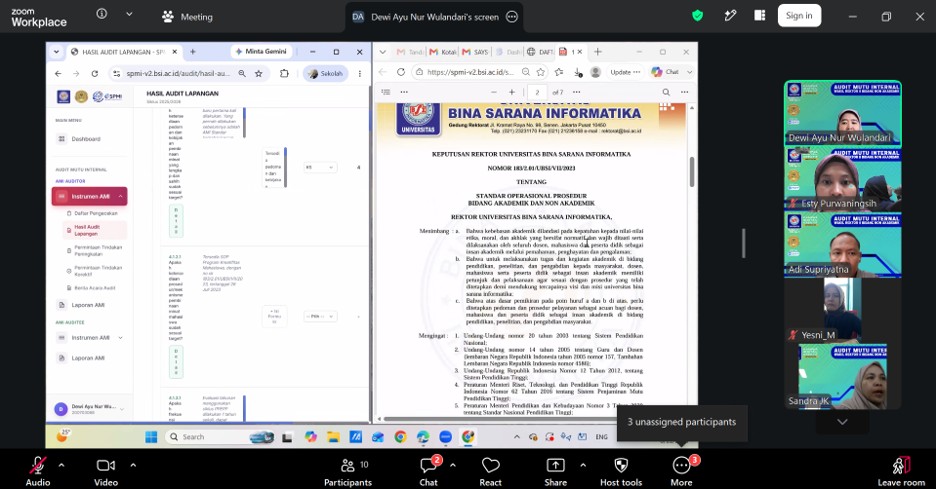Open the Edge Copilot Chat button

672,72
